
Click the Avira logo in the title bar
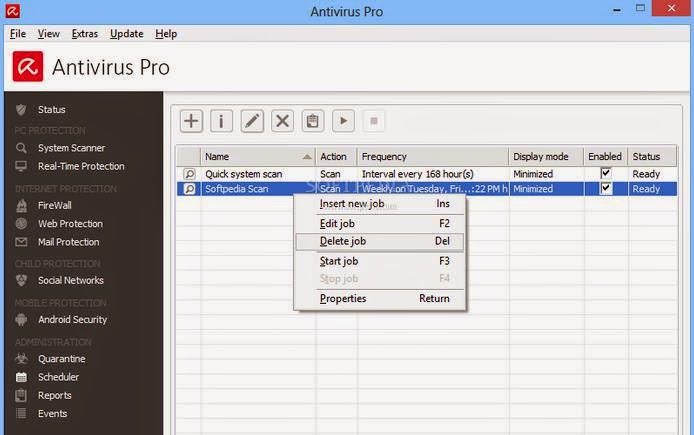click(x=12, y=11)
